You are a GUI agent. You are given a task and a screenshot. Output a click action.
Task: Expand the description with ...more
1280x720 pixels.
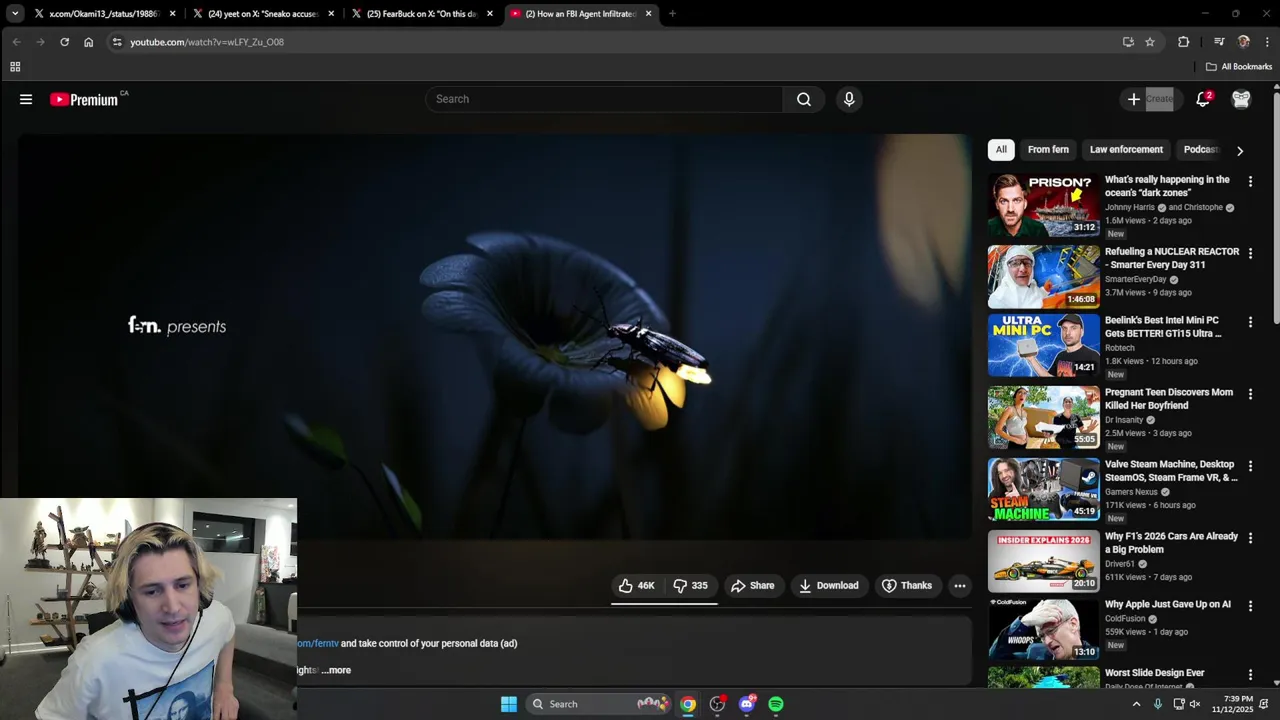pos(336,670)
